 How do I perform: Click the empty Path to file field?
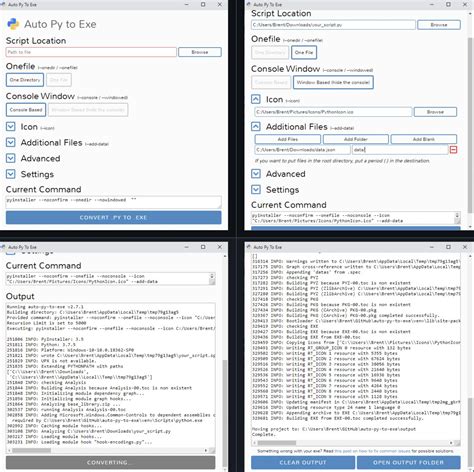(91, 52)
